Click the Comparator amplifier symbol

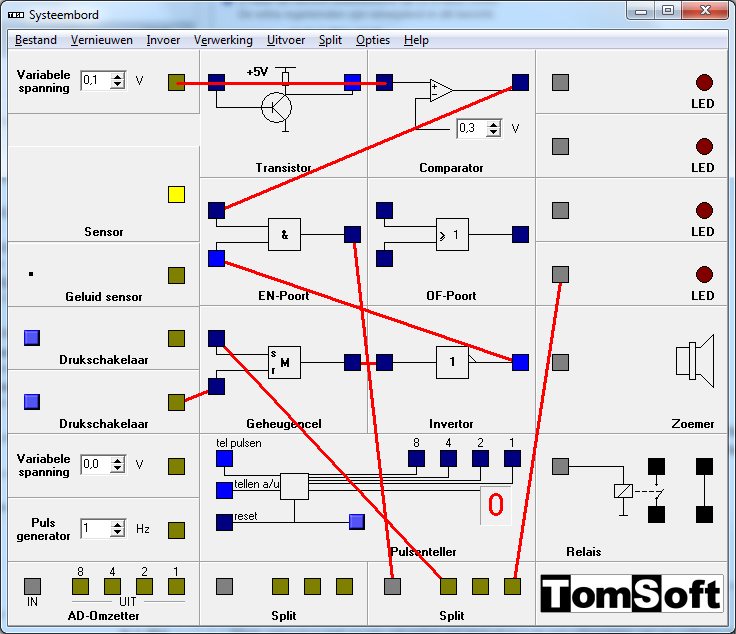(441, 90)
